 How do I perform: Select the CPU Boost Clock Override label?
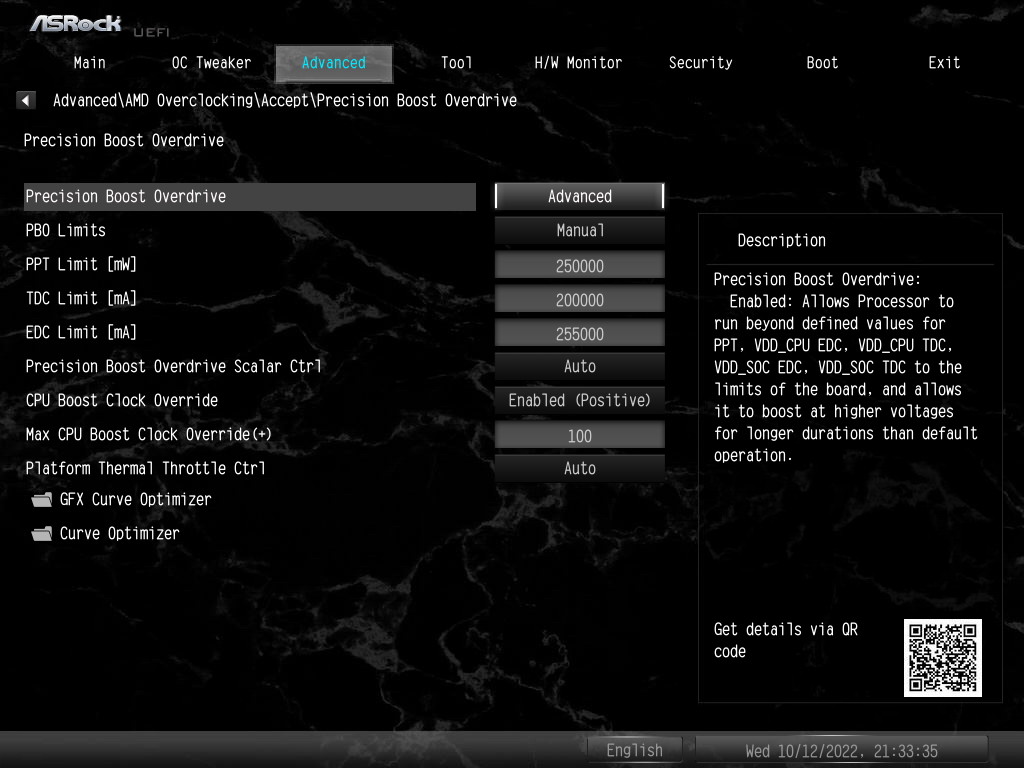point(121,400)
